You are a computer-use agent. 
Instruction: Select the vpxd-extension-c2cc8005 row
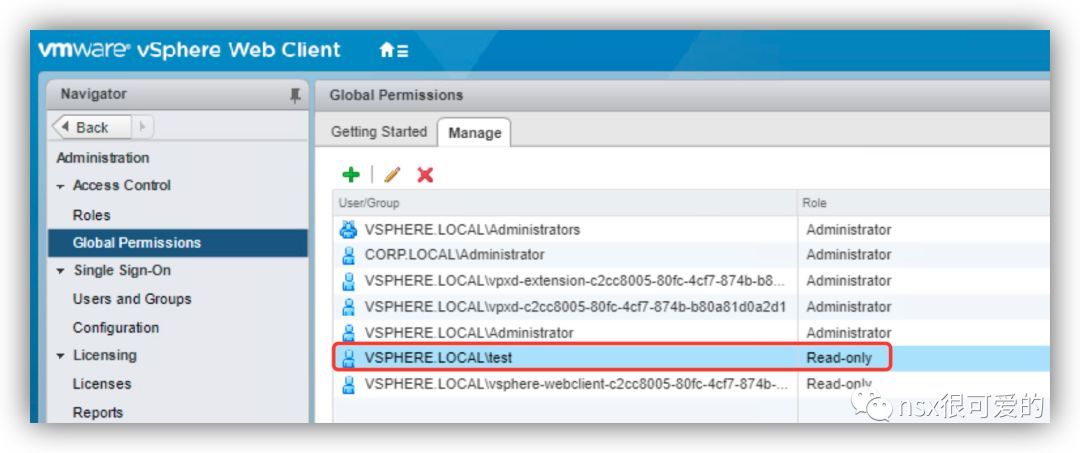[692, 281]
